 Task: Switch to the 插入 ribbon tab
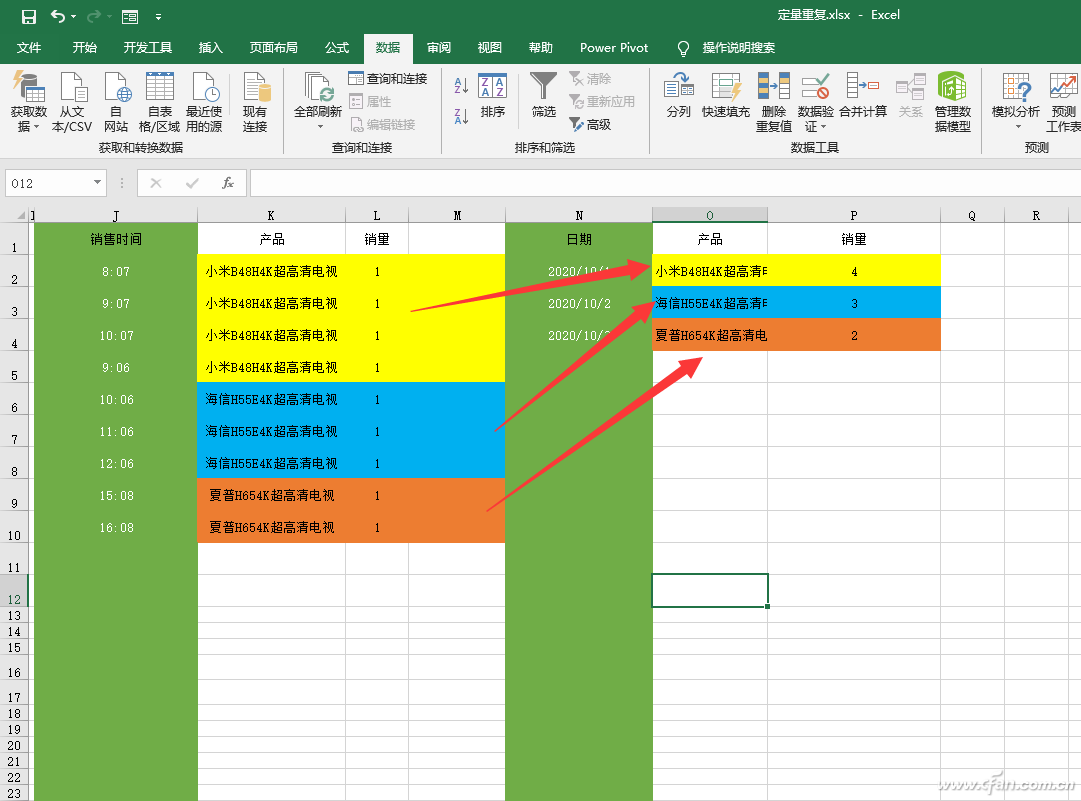[x=210, y=48]
